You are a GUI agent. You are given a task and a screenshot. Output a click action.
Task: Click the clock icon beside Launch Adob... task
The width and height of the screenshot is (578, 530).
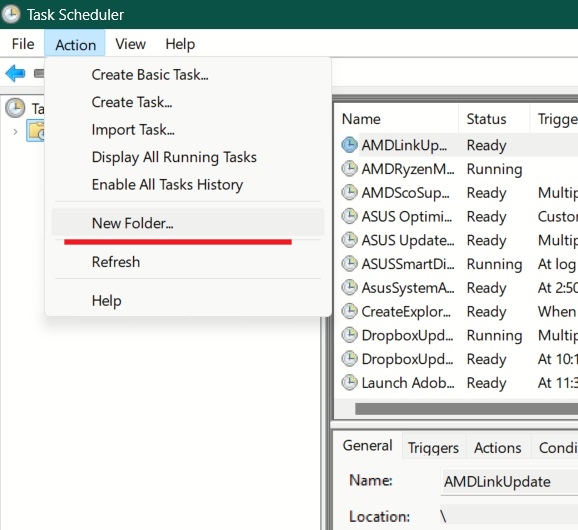point(349,383)
